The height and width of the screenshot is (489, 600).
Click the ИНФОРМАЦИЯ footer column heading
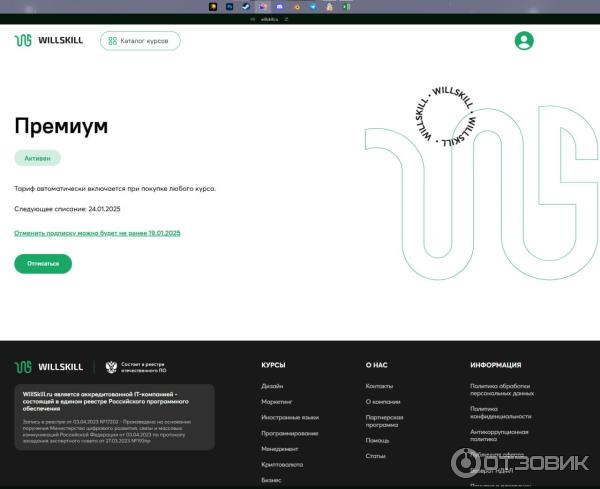pyautogui.click(x=496, y=365)
